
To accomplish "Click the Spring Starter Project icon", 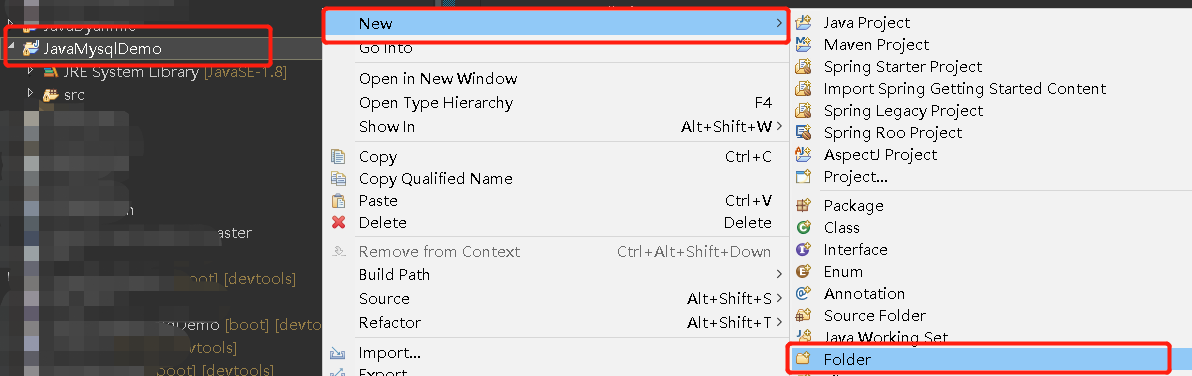I will click(803, 67).
